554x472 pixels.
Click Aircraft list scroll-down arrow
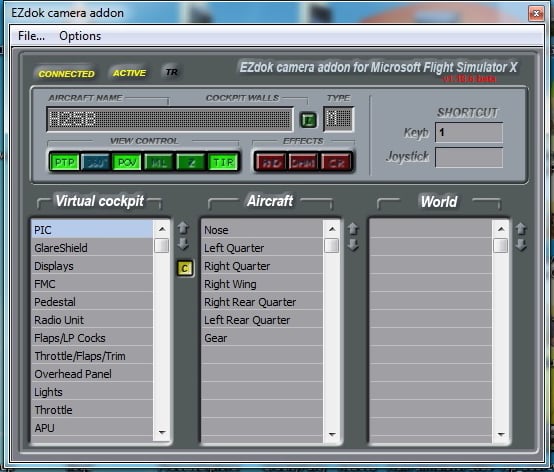click(332, 434)
